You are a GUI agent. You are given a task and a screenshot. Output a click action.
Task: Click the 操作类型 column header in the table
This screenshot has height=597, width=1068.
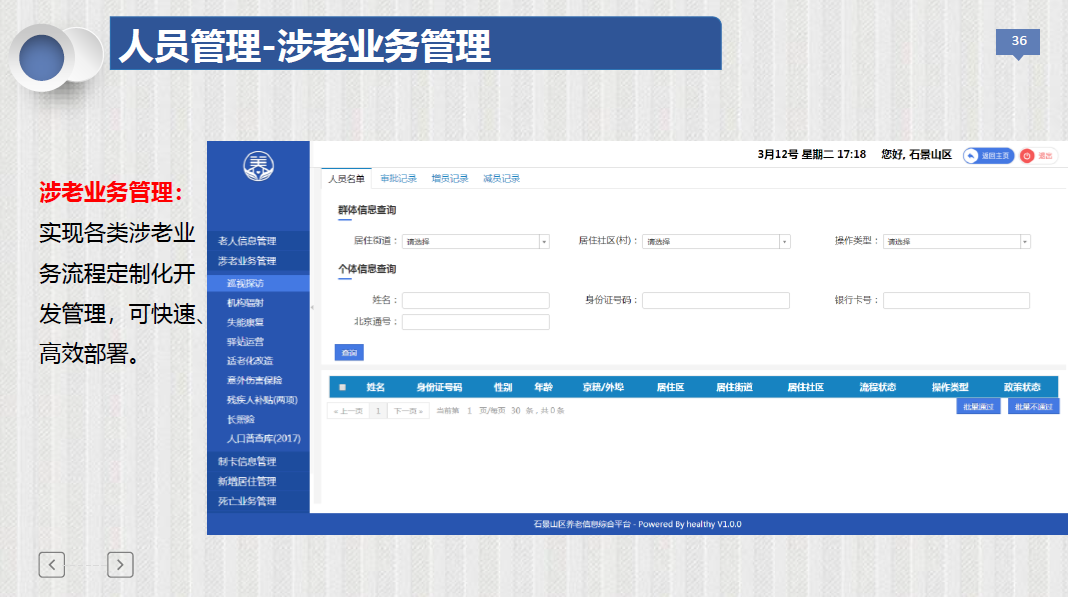[x=949, y=387]
